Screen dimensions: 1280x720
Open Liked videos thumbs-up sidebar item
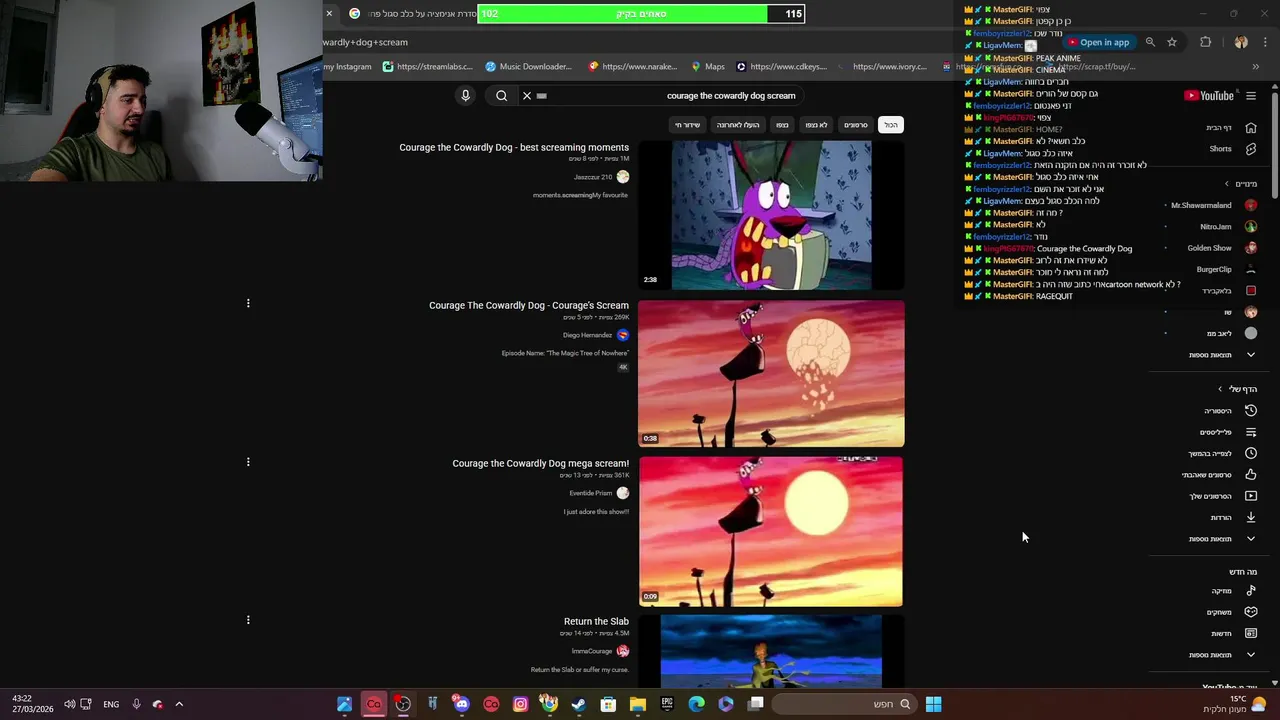[1251, 475]
